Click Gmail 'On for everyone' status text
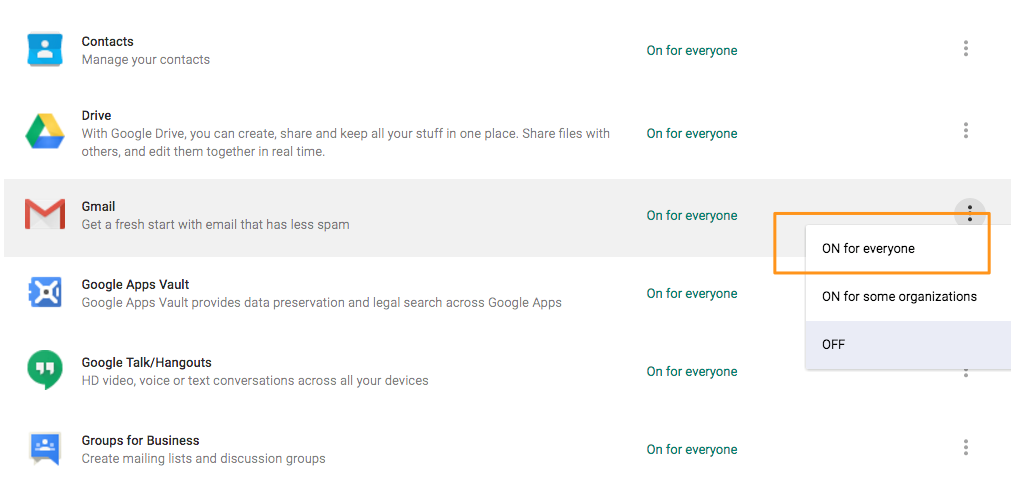The image size is (1011, 492). 692,215
